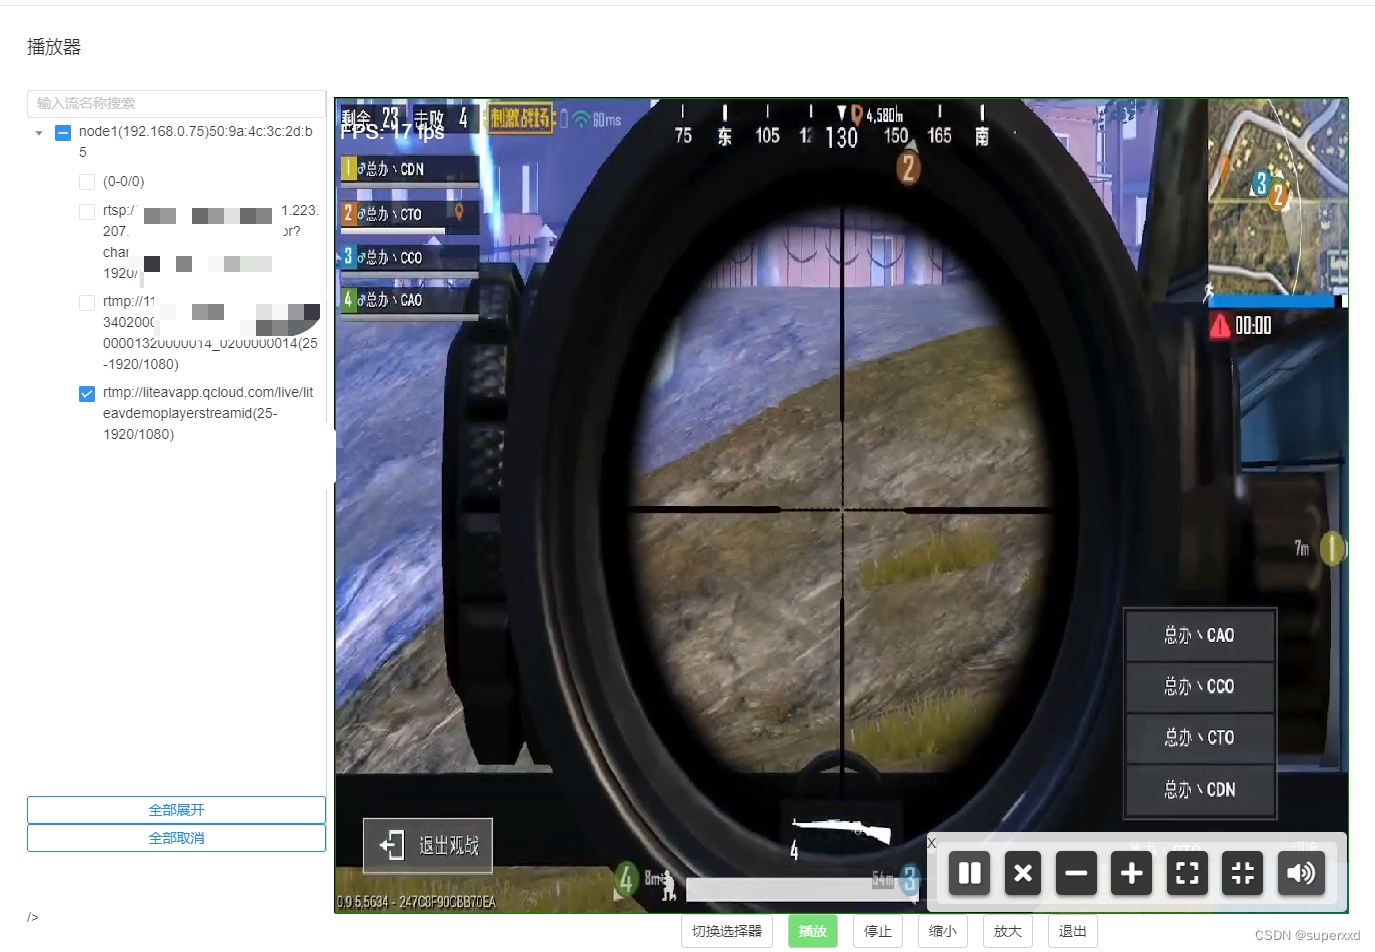Toggle node1 parent checkbox

pos(63,132)
